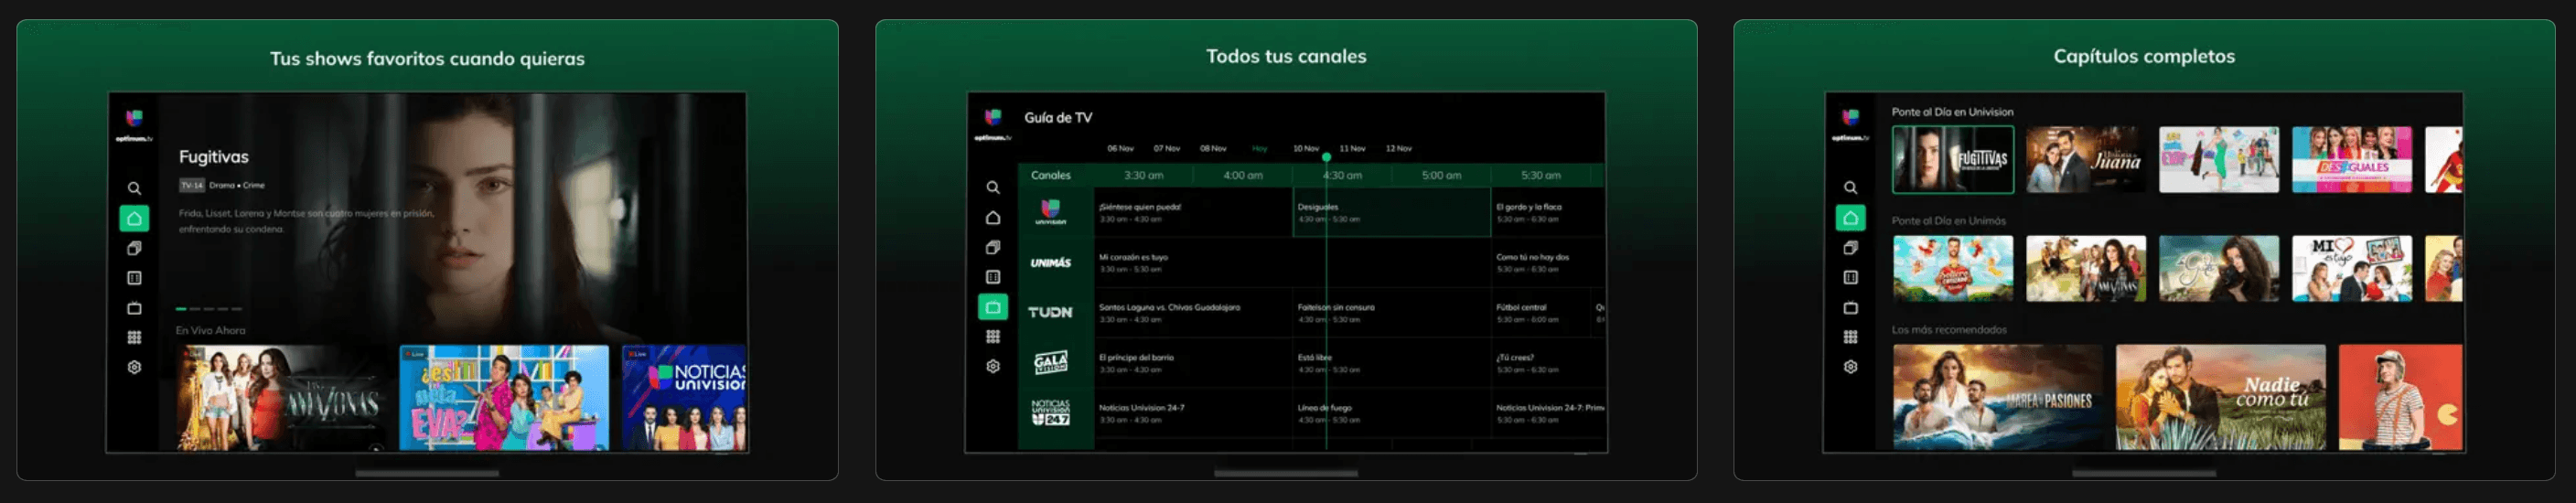Image resolution: width=2576 pixels, height=503 pixels.
Task: Select Univision channel logo in the guide
Action: coord(1050,212)
